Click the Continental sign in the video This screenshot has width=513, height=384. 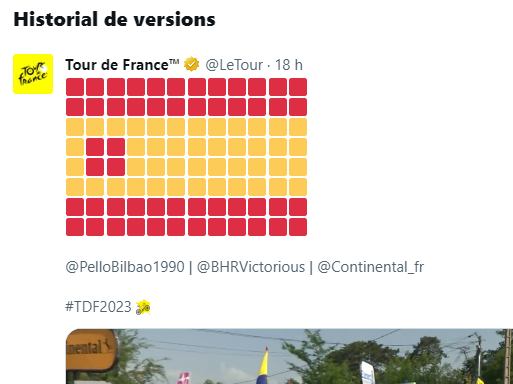91,350
